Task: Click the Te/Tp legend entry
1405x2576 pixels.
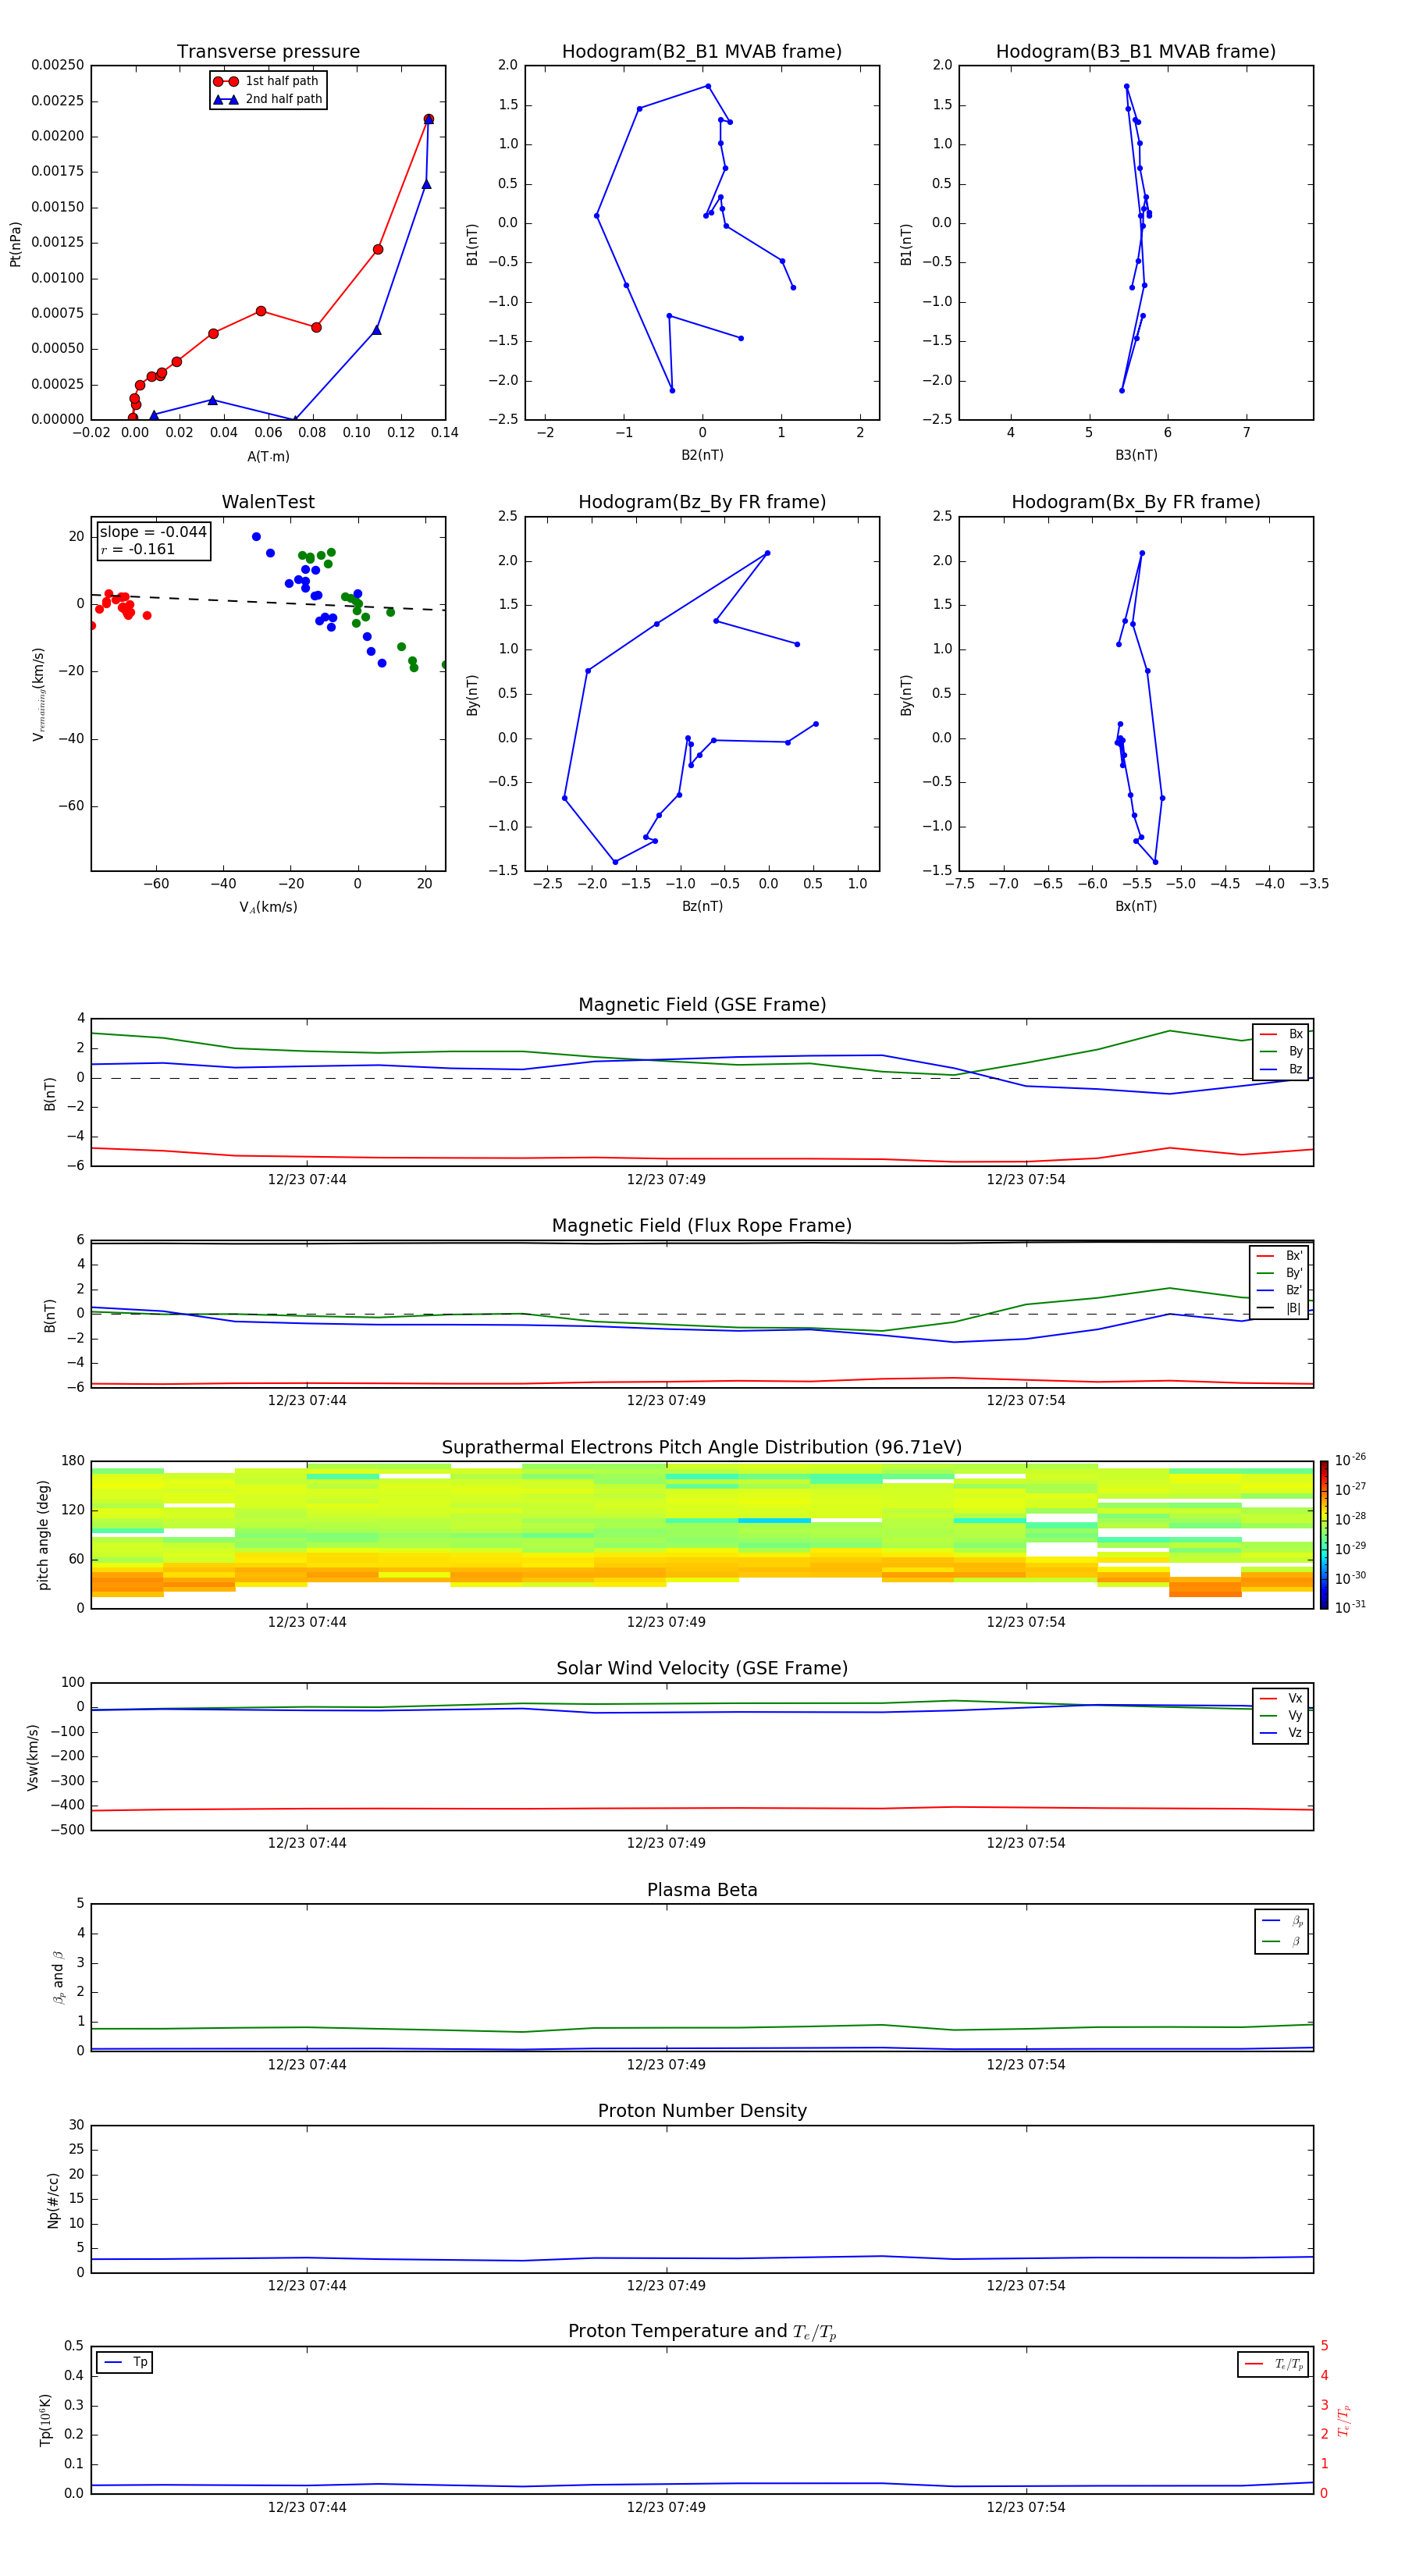Action: point(1274,2365)
